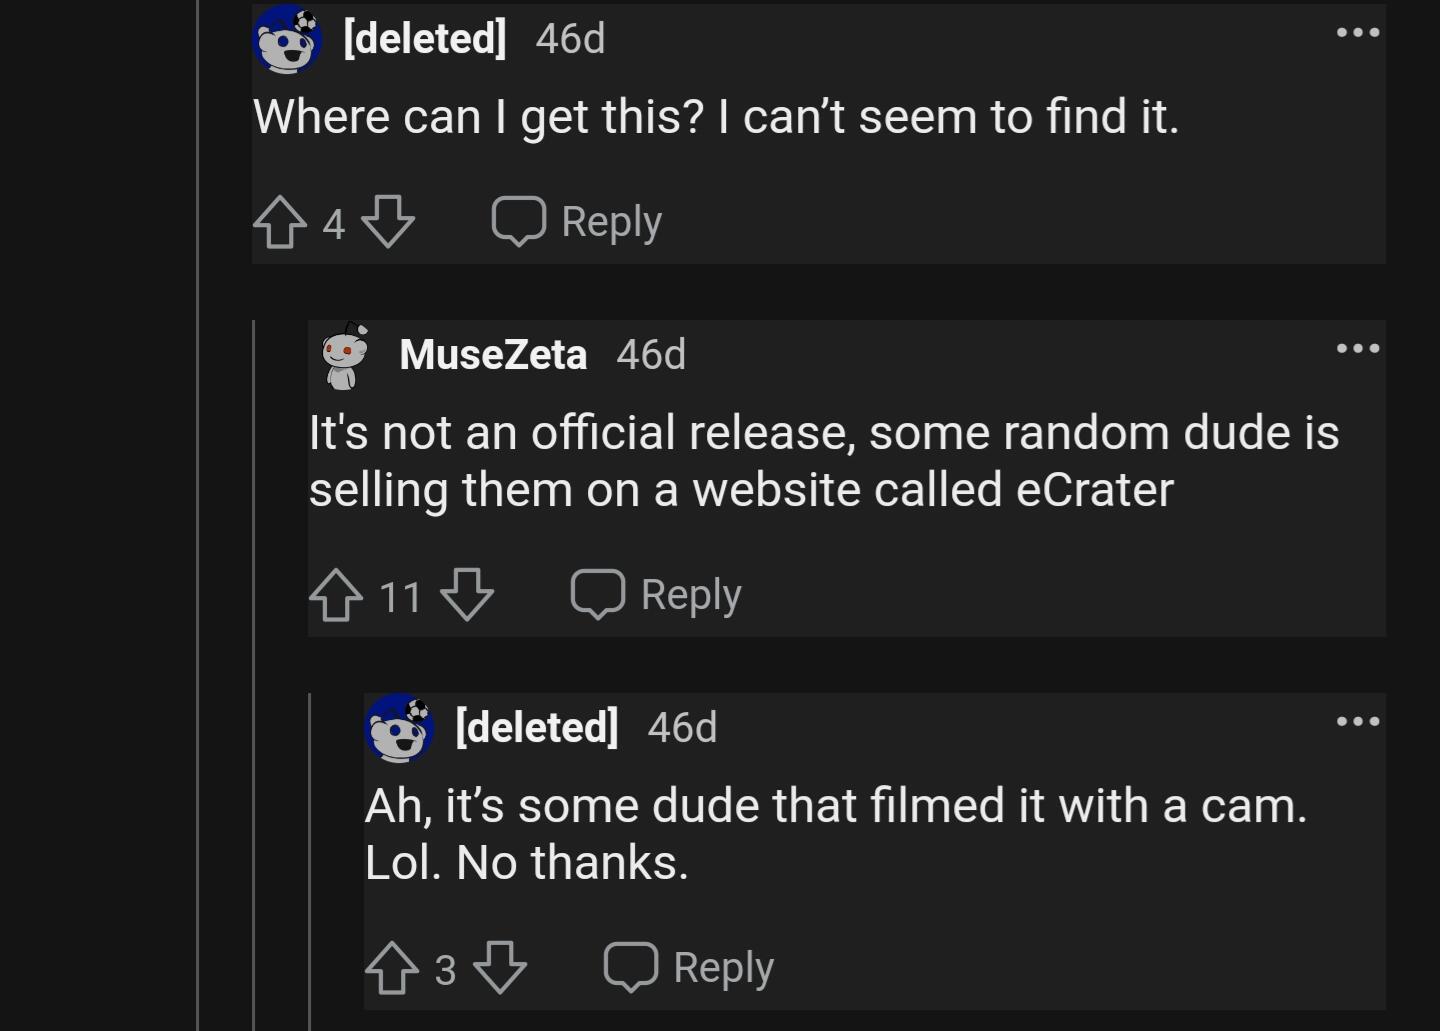Downvote MuseZeta's eCrater comment
Image resolution: width=1440 pixels, height=1031 pixels.
point(467,595)
